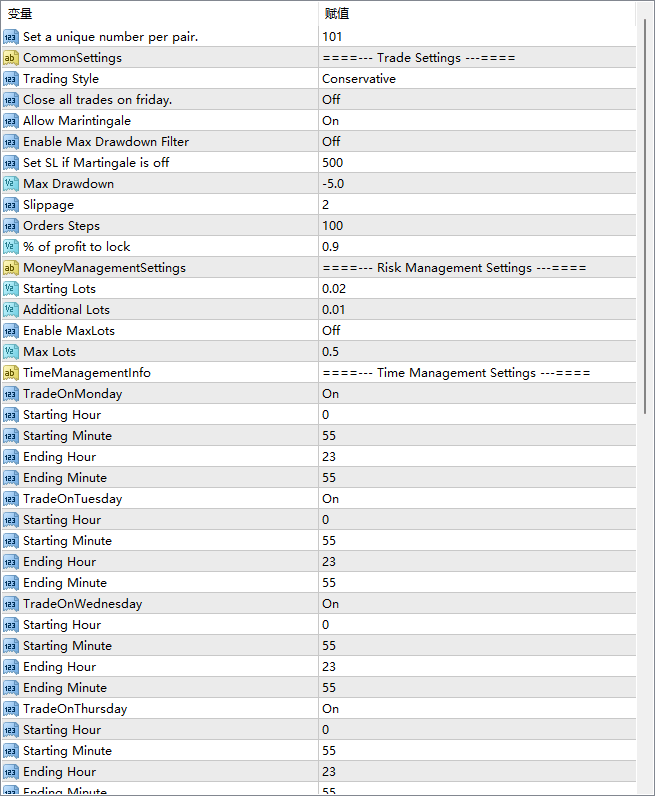This screenshot has height=796, width=655.
Task: Select the MoneyManagementSettings row label
Action: [105, 268]
